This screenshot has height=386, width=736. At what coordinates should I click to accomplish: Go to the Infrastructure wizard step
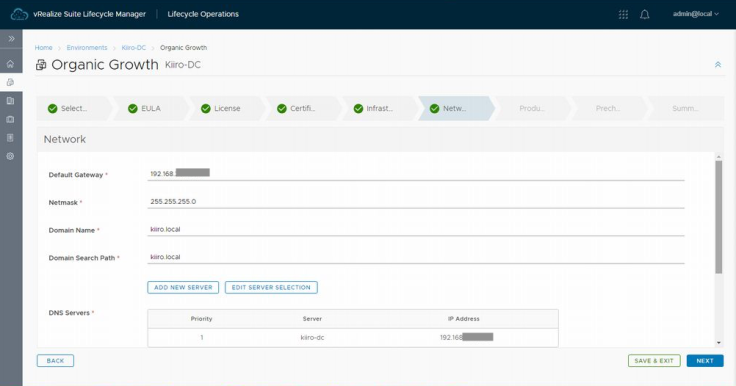[x=379, y=108]
